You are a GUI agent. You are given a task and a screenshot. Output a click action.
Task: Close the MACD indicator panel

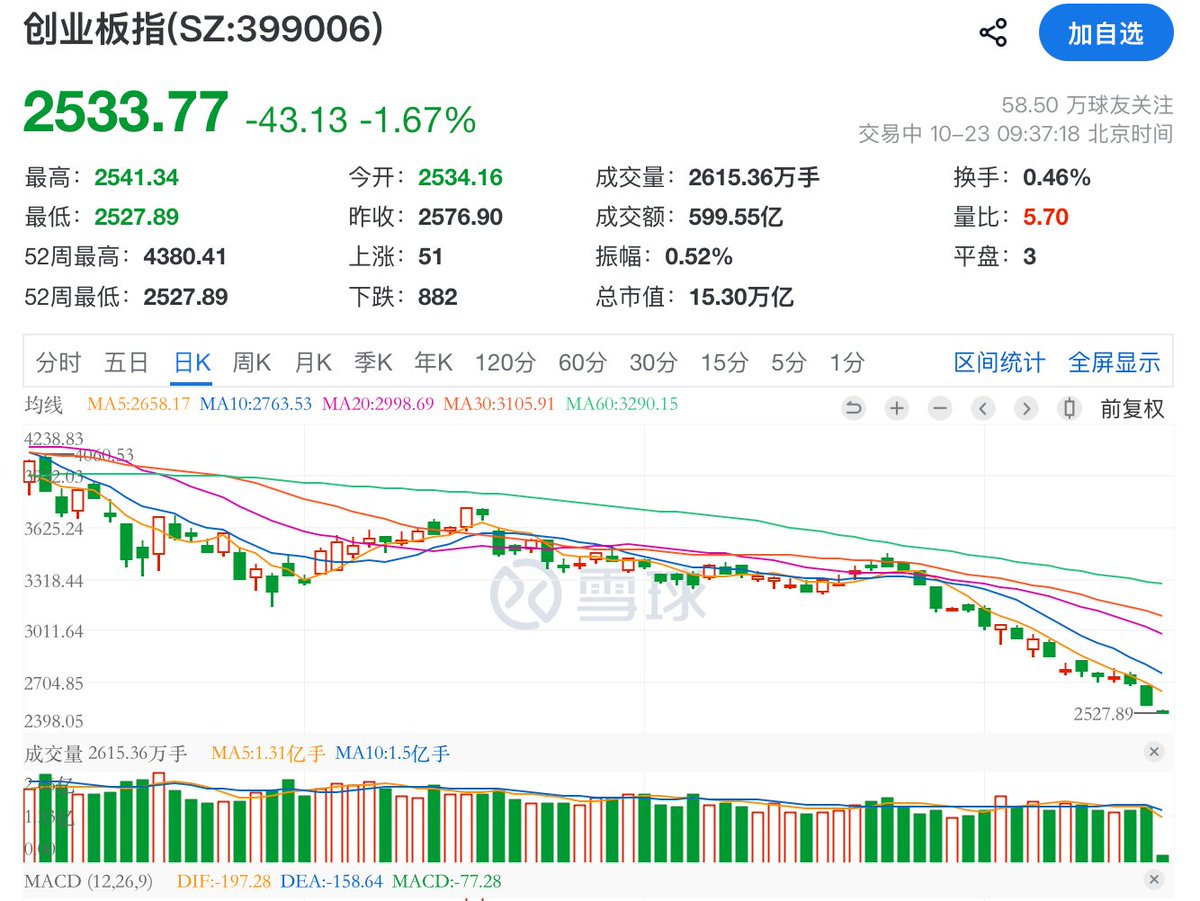1153,880
